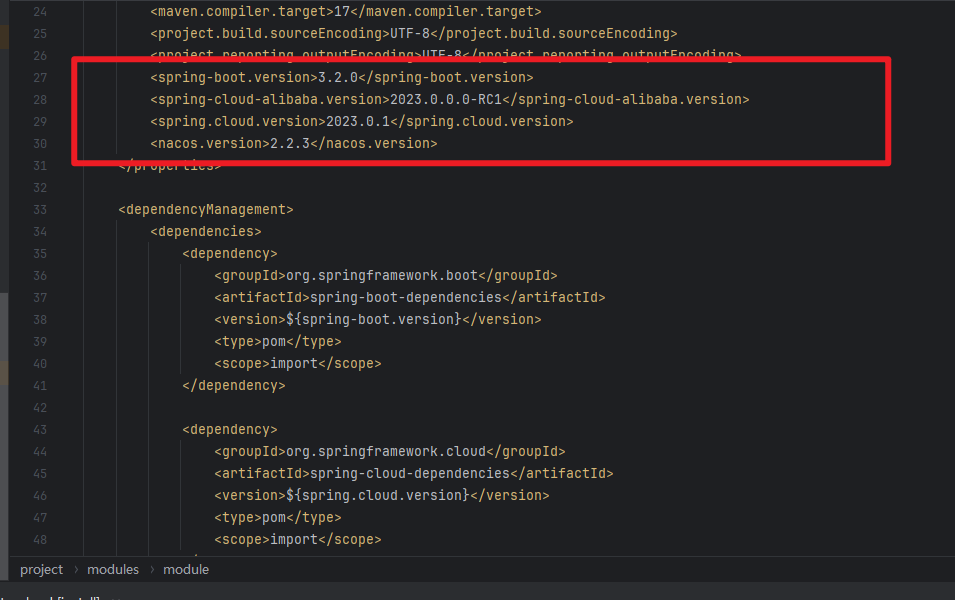Click the spring.cloud.version 2023.0.1 property
Viewport: 955px width, 600px height.
pos(362,121)
